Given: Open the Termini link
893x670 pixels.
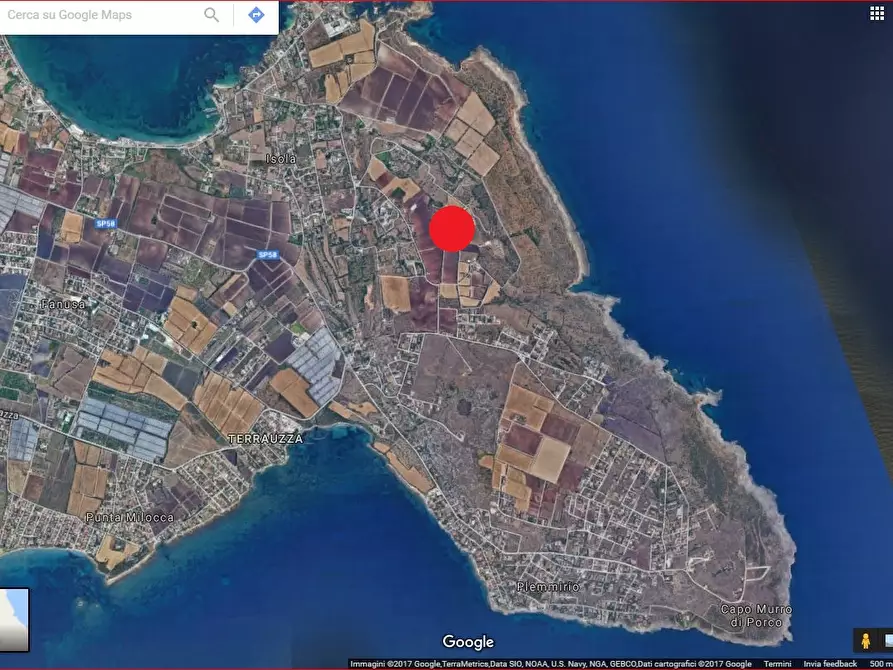Looking at the screenshot, I should [778, 663].
